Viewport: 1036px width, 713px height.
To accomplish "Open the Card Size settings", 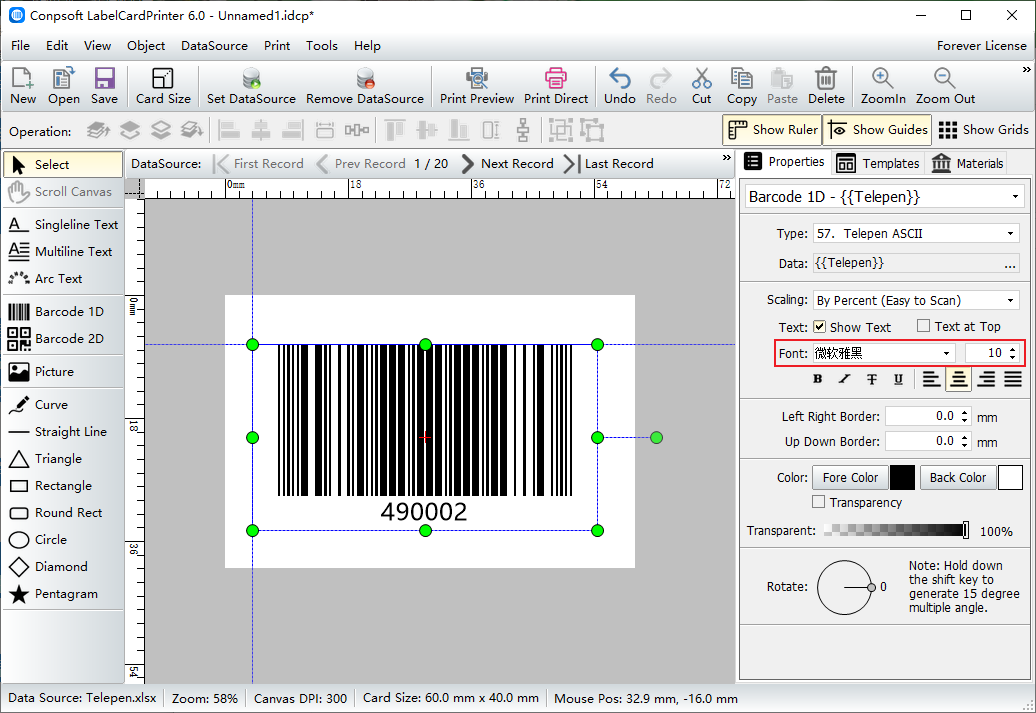I will 163,86.
